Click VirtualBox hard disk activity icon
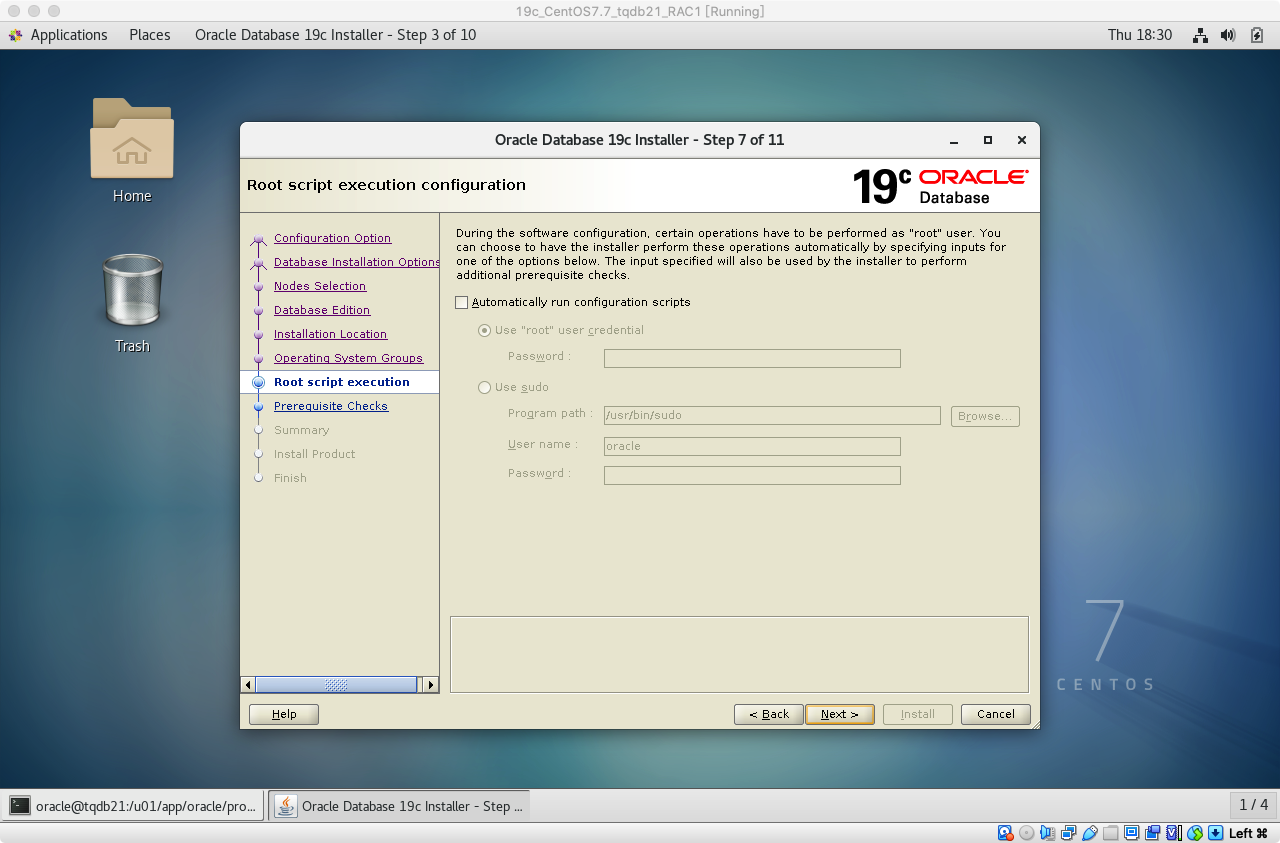Viewport: 1280px width, 843px height. pos(1005,833)
